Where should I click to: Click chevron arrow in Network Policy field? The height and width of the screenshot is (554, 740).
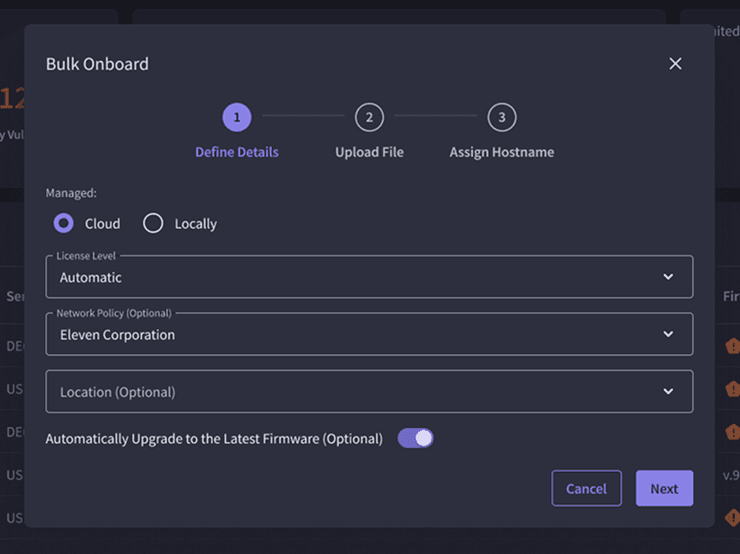pyautogui.click(x=668, y=335)
